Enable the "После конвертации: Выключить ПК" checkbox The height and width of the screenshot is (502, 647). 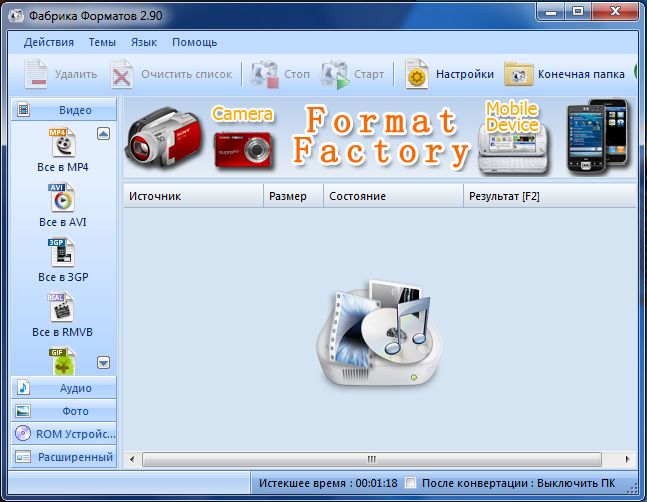pyautogui.click(x=410, y=483)
